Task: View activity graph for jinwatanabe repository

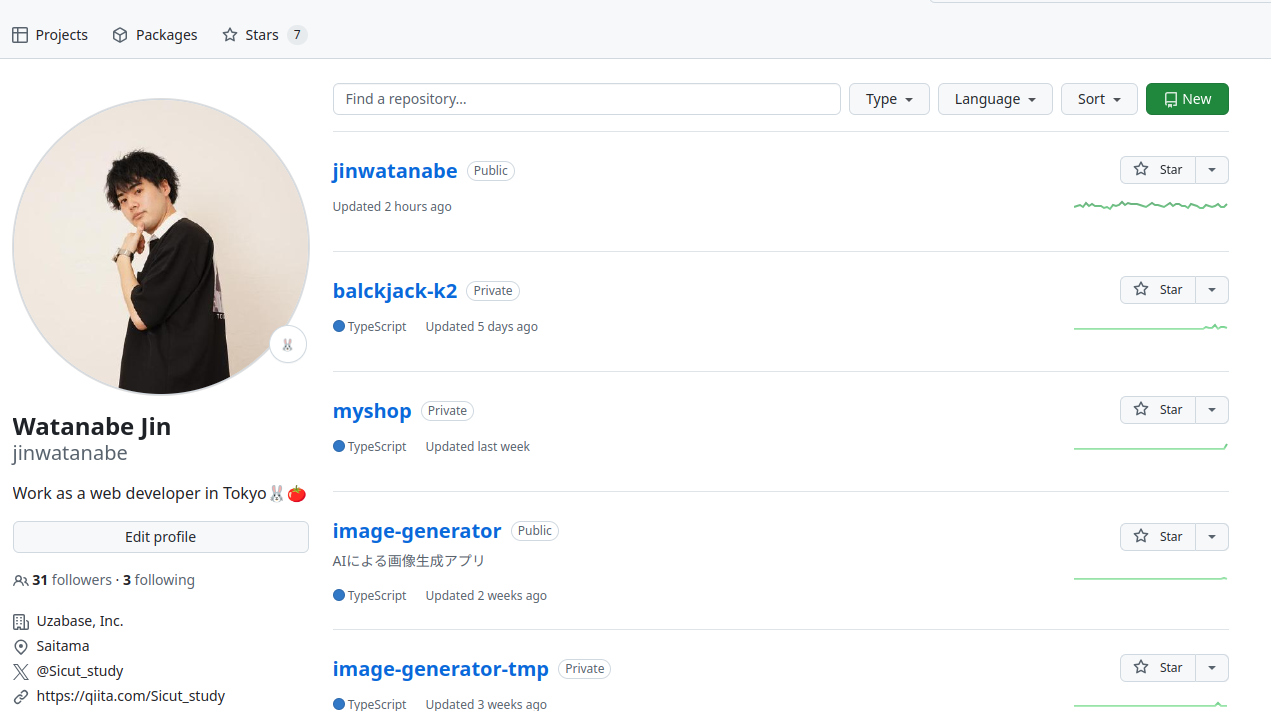Action: coord(1151,205)
